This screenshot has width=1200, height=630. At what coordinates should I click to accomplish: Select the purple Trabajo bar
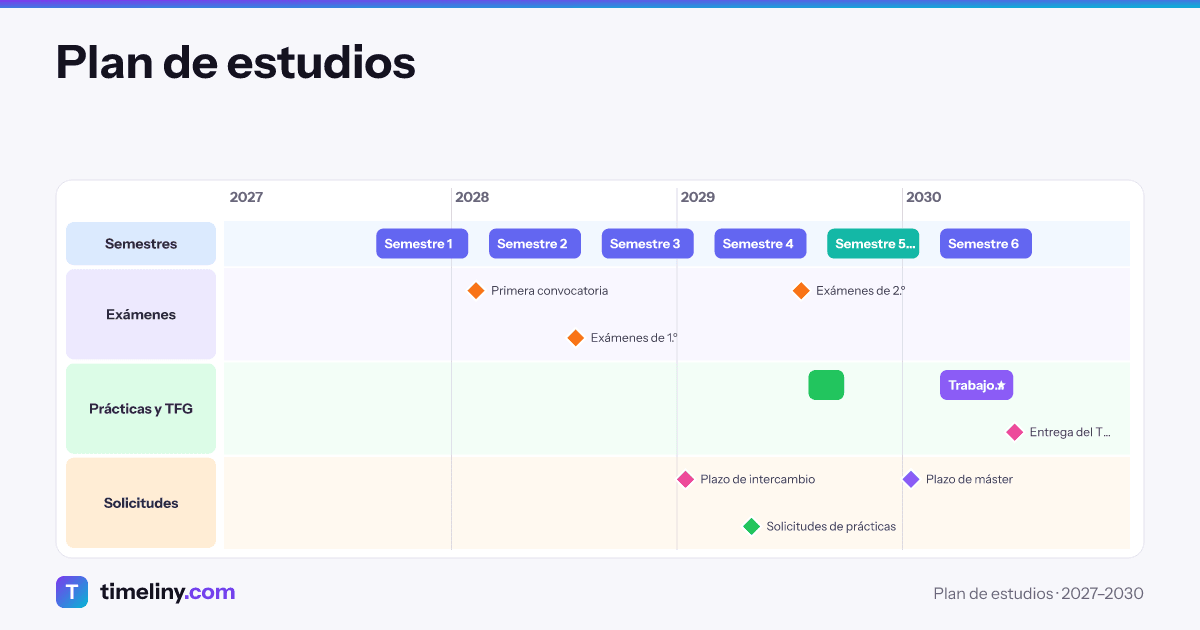977,385
